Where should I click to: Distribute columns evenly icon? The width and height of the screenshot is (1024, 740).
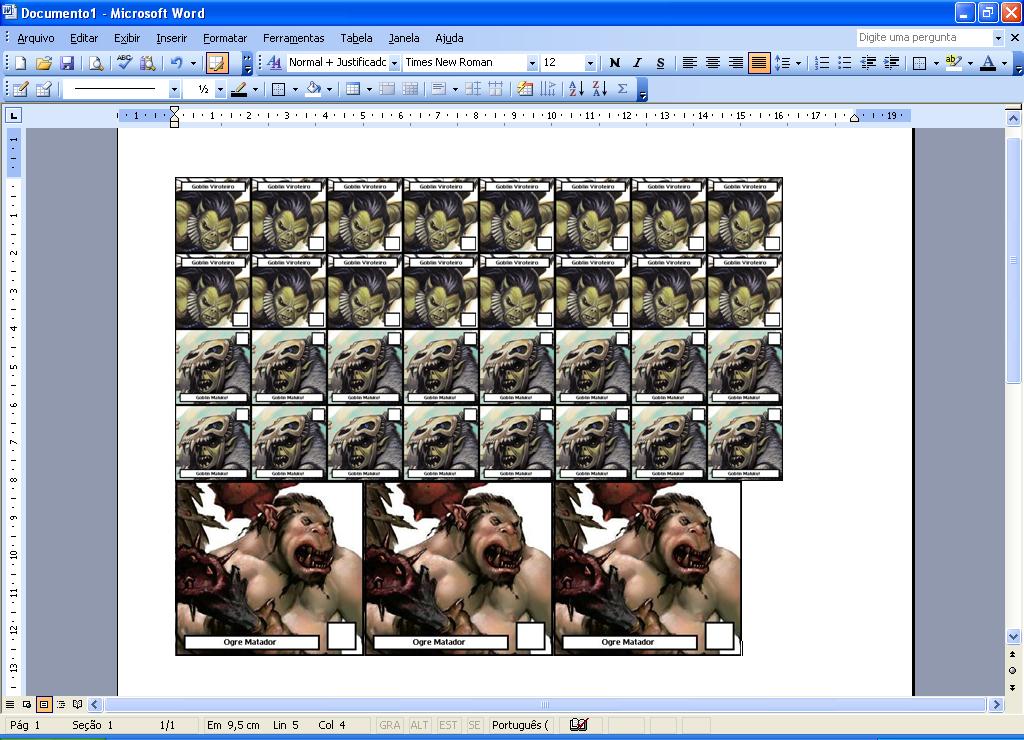pyautogui.click(x=496, y=89)
